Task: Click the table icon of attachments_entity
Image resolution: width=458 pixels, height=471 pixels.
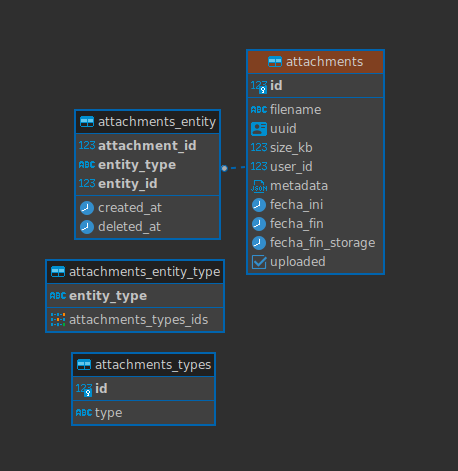Action: point(87,122)
